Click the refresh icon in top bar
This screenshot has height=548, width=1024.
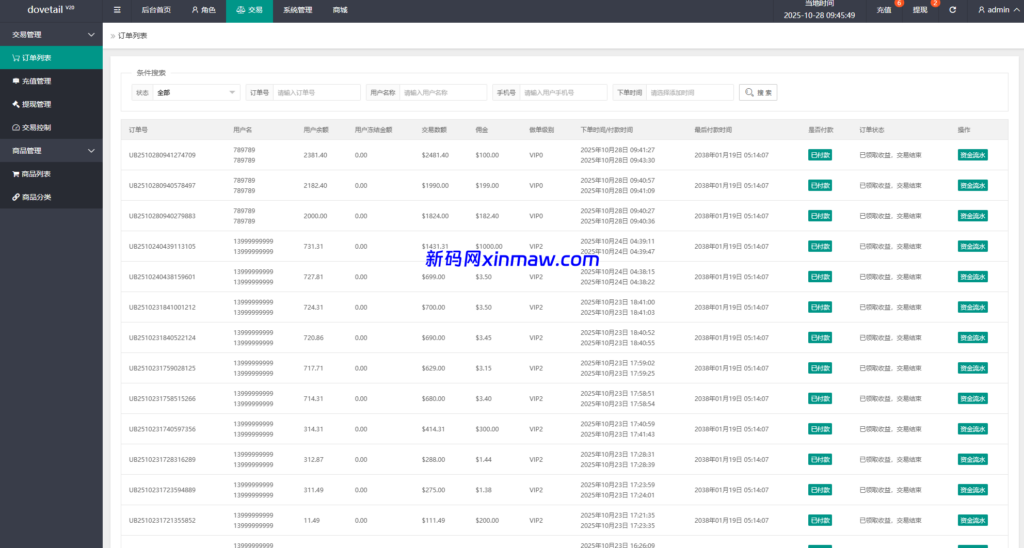coord(952,10)
